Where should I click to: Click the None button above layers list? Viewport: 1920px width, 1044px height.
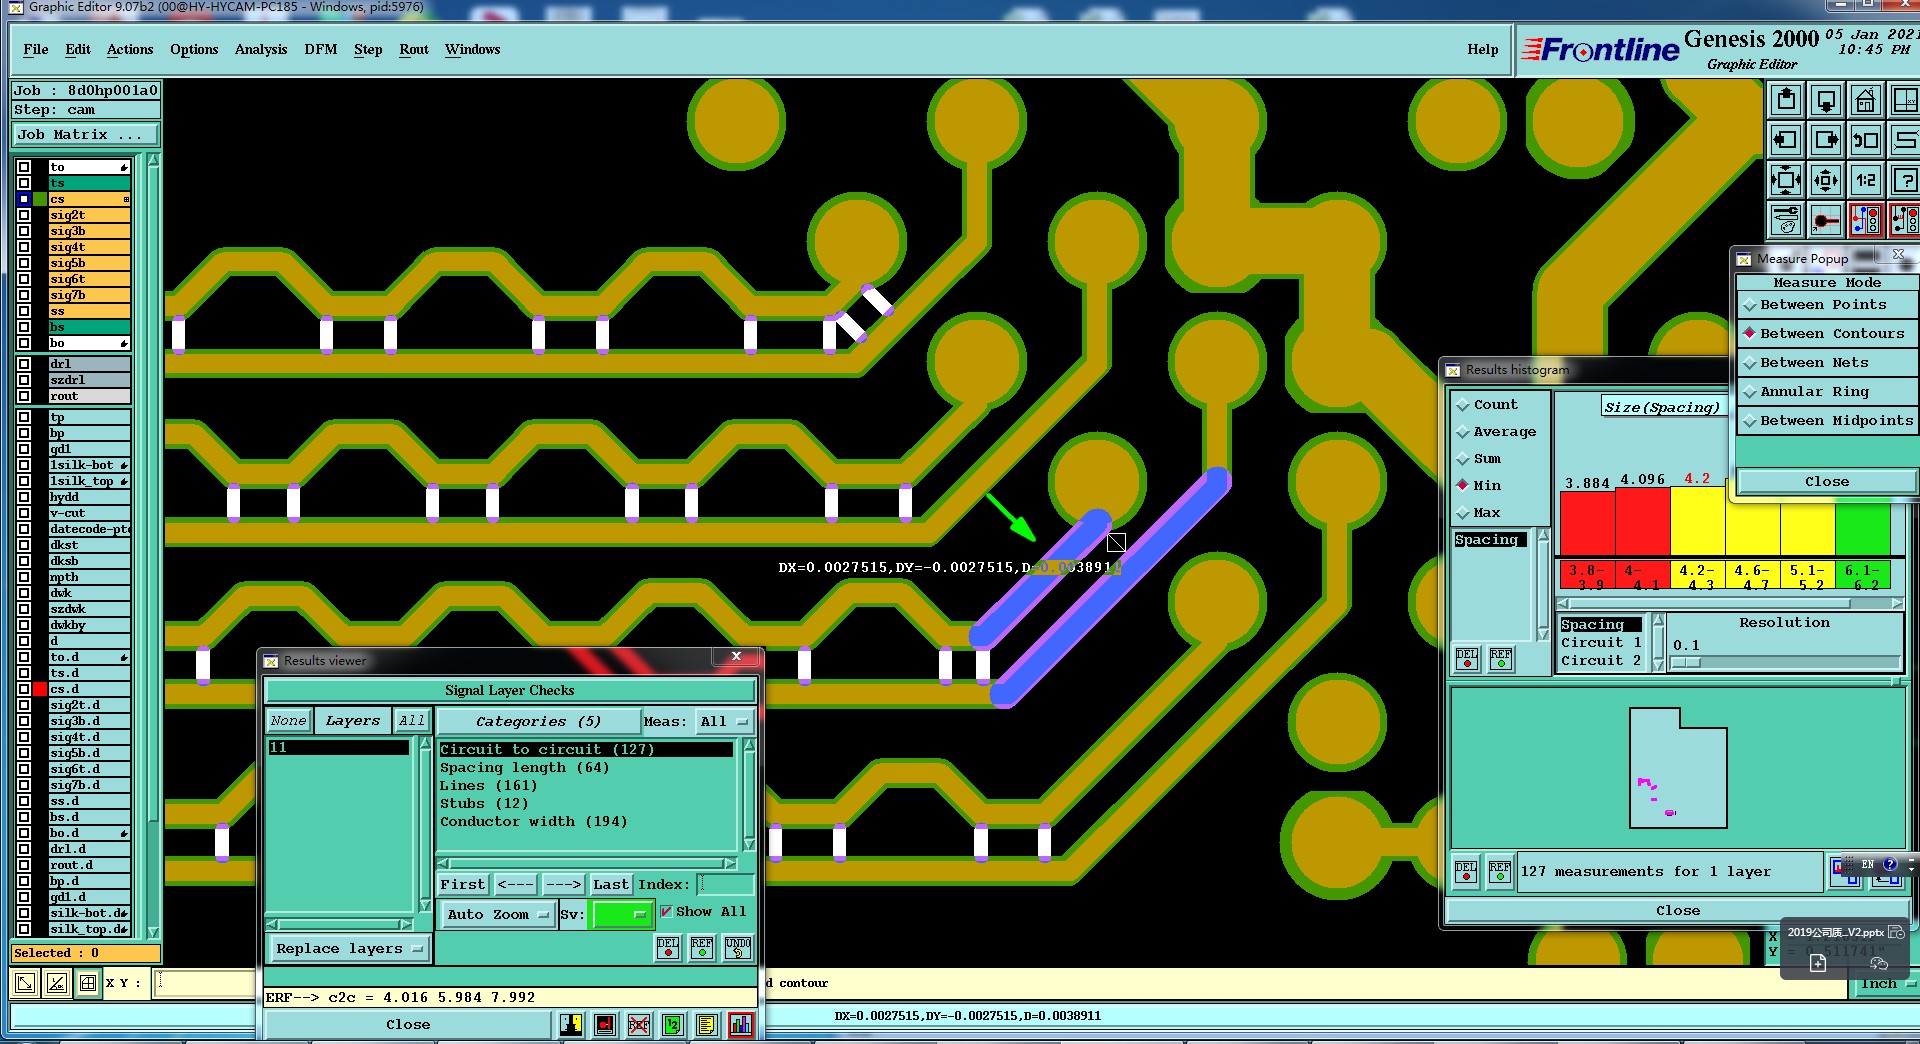pos(288,721)
